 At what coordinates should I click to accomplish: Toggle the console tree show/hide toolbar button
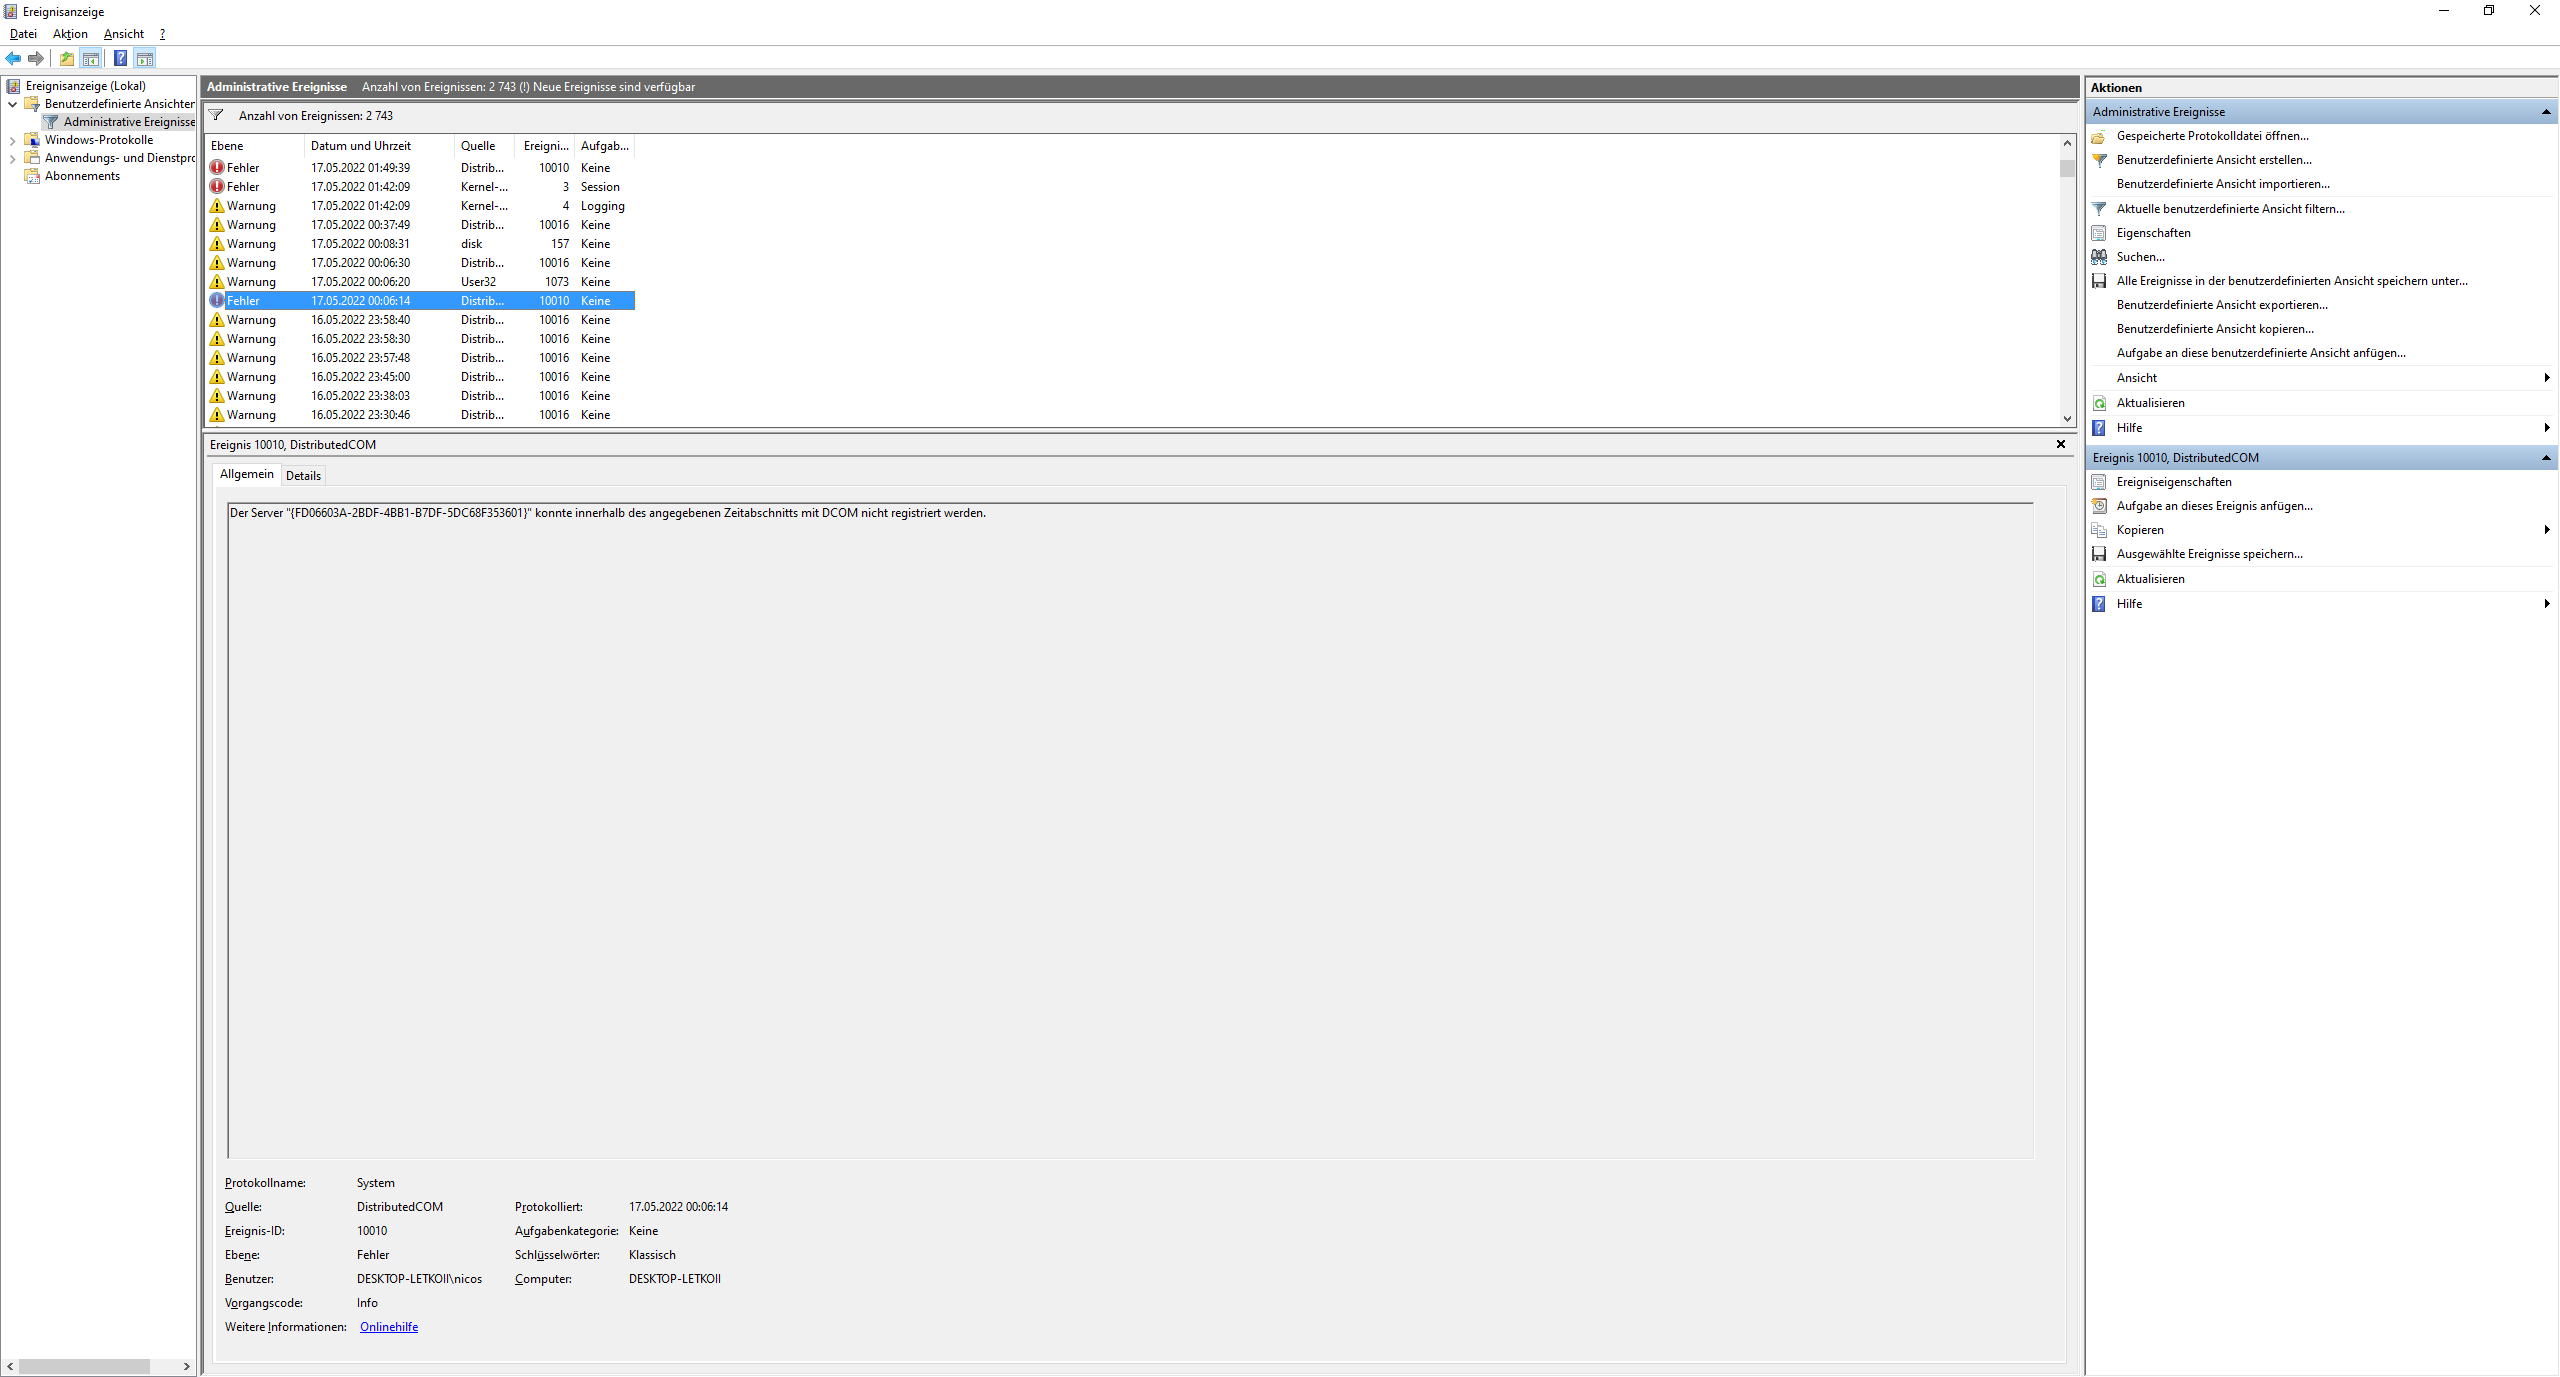[x=91, y=58]
